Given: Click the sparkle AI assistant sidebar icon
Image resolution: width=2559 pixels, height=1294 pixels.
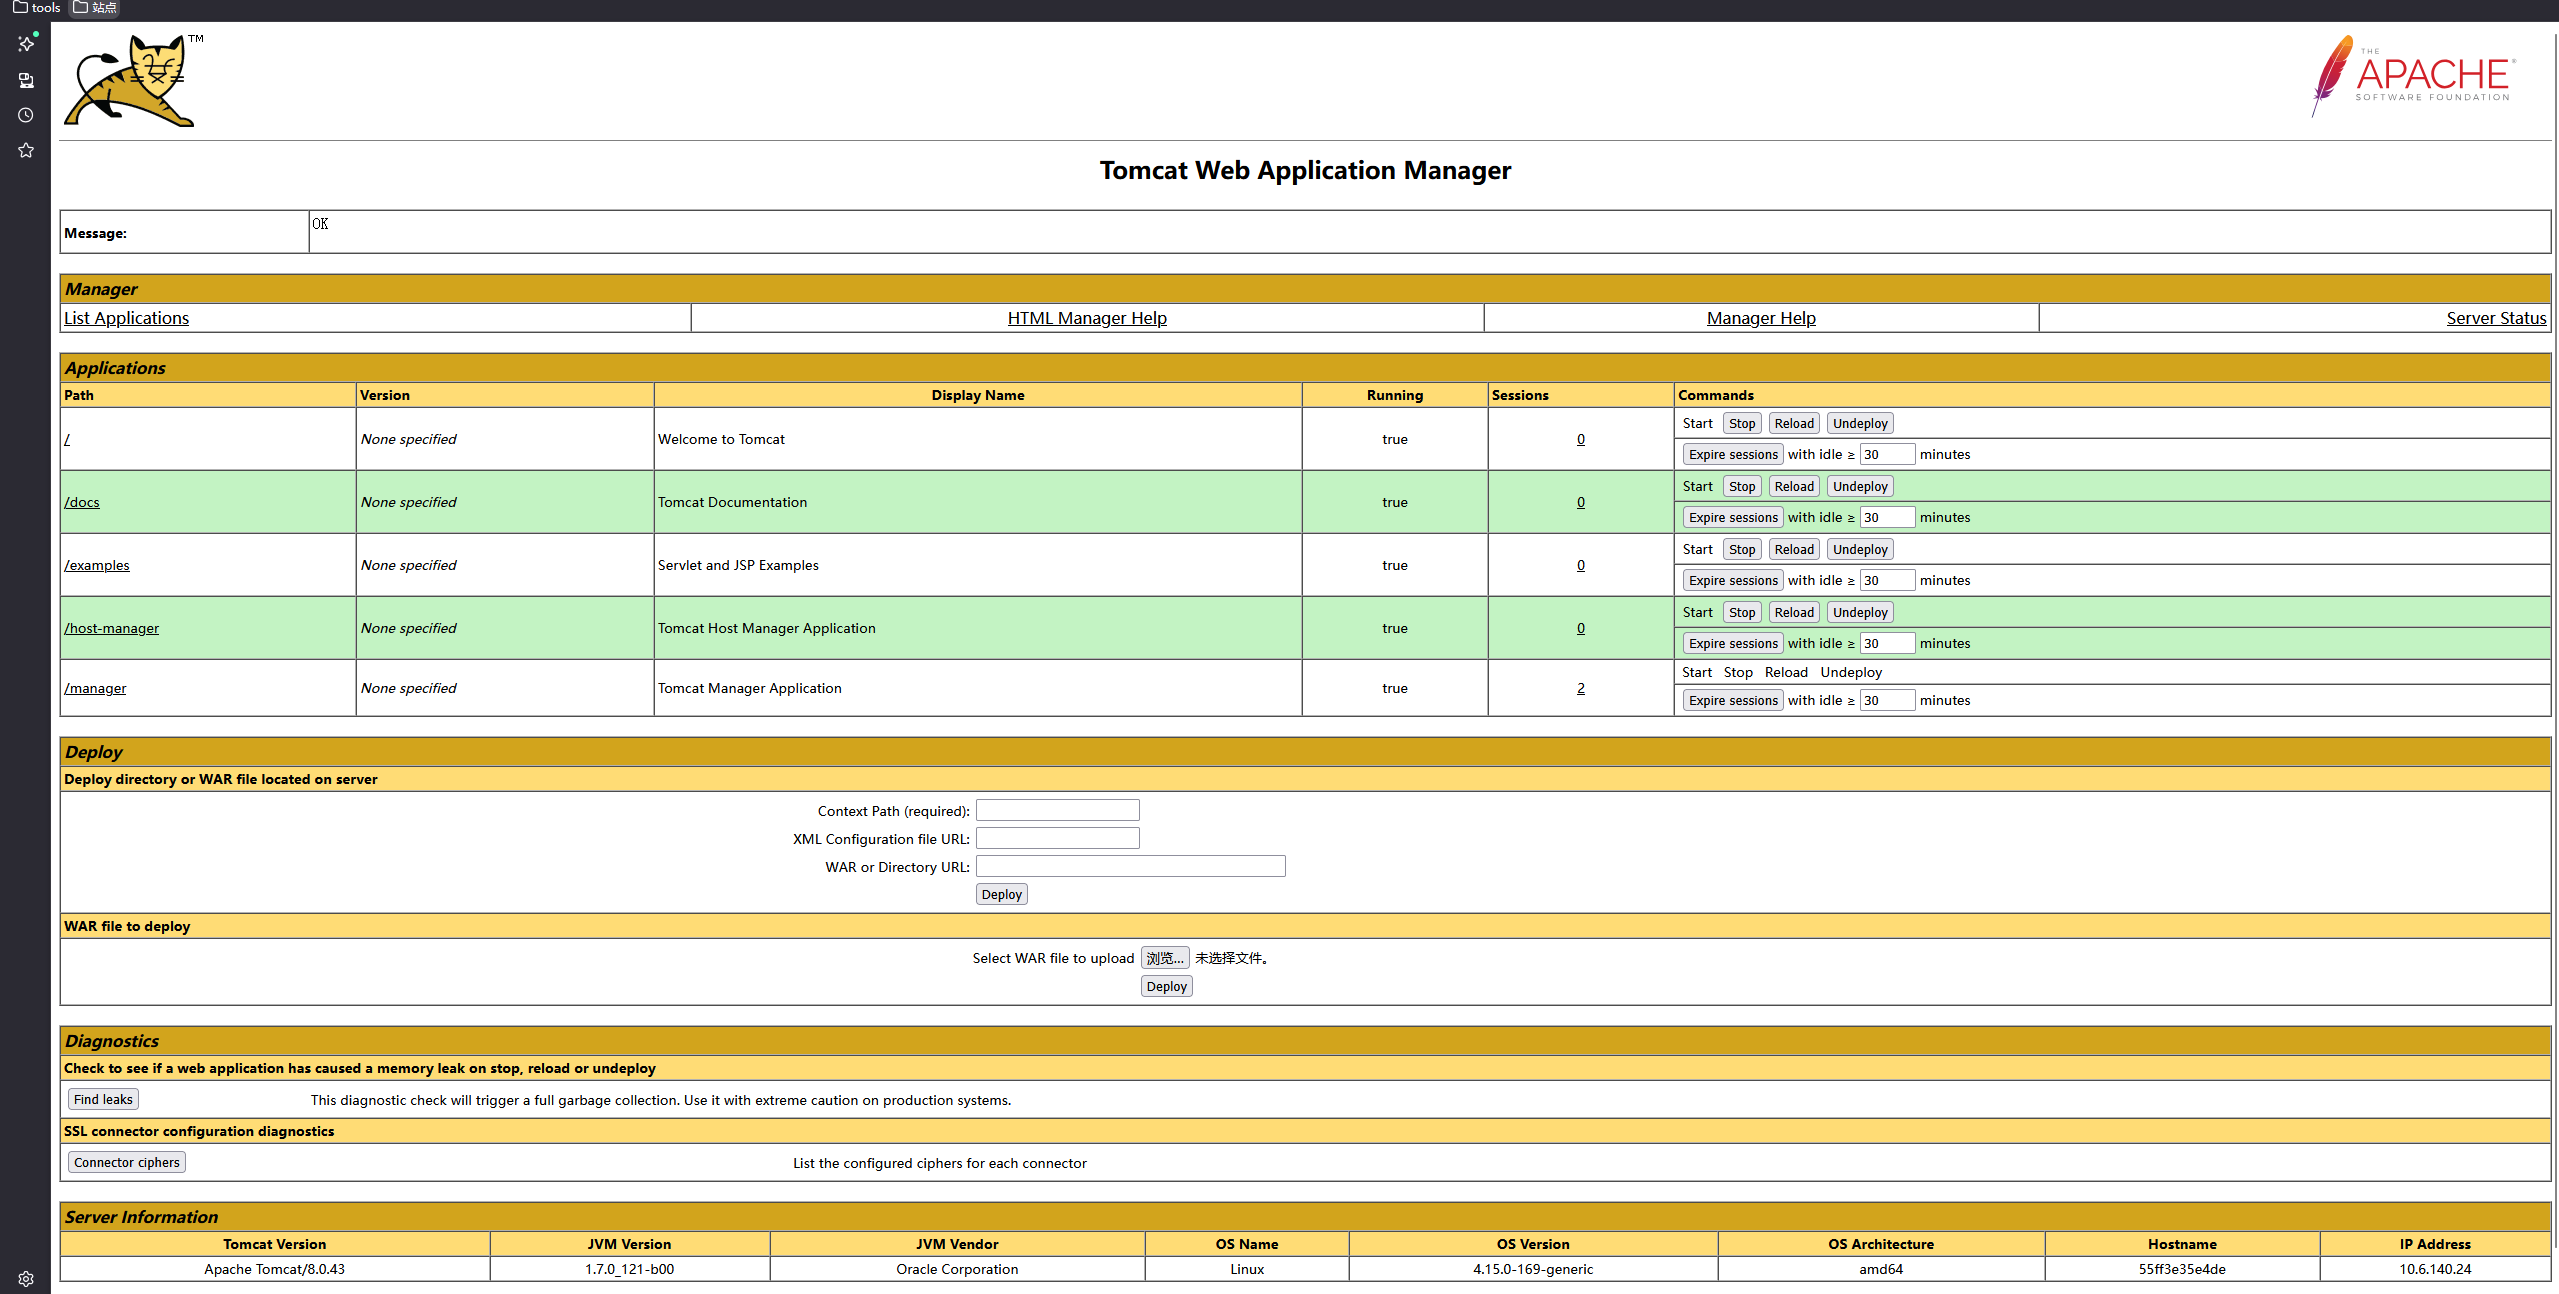Looking at the screenshot, I should (x=26, y=44).
